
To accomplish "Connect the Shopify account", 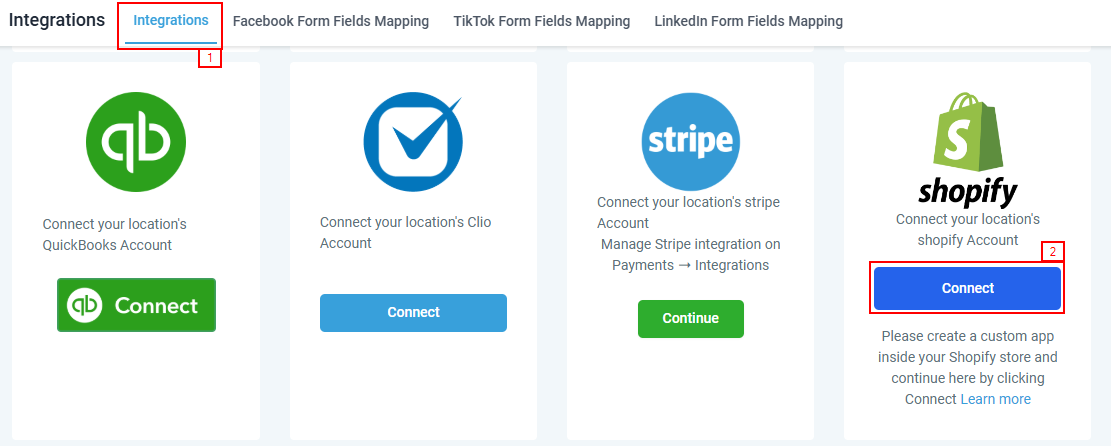I will pyautogui.click(x=967, y=288).
